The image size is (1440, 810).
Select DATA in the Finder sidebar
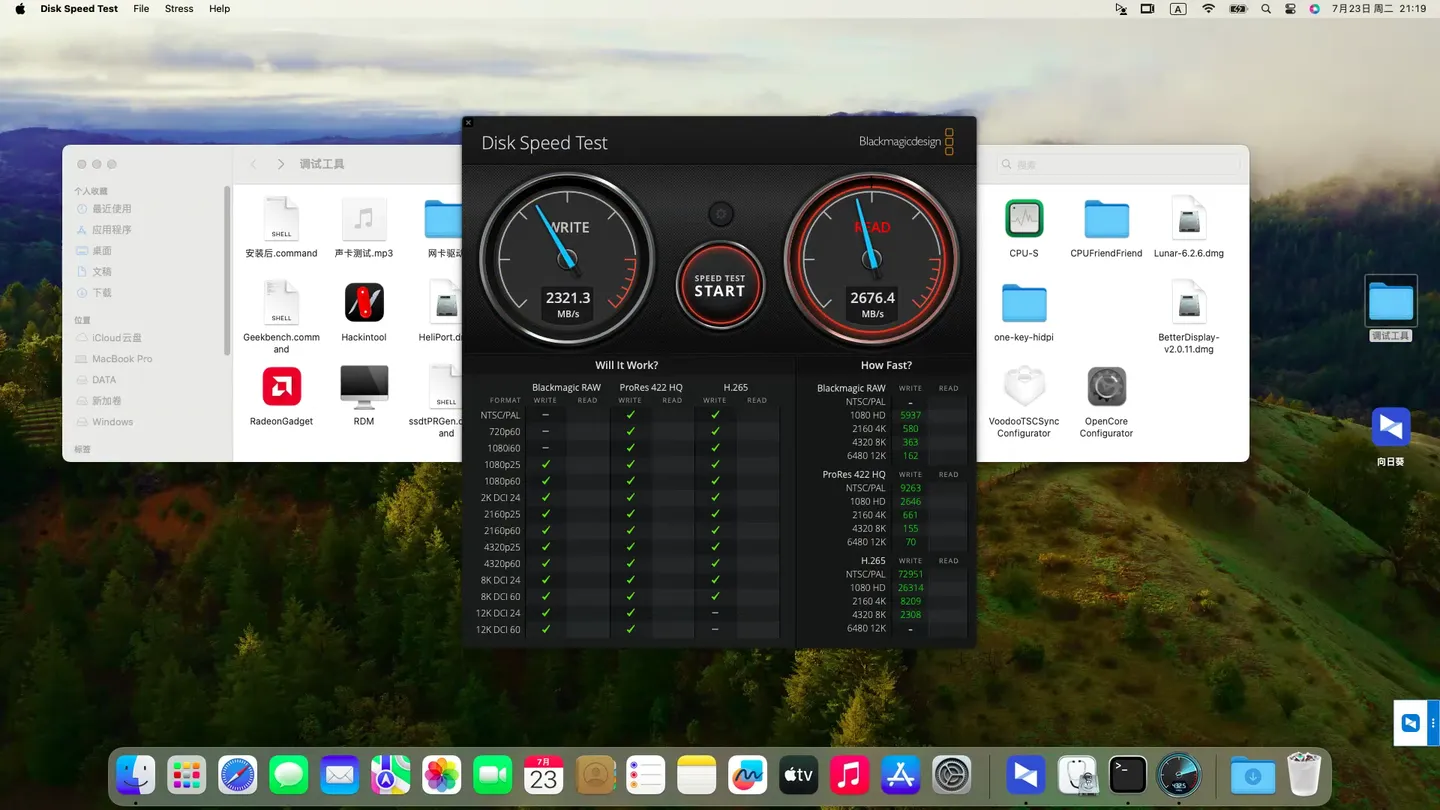(x=104, y=380)
